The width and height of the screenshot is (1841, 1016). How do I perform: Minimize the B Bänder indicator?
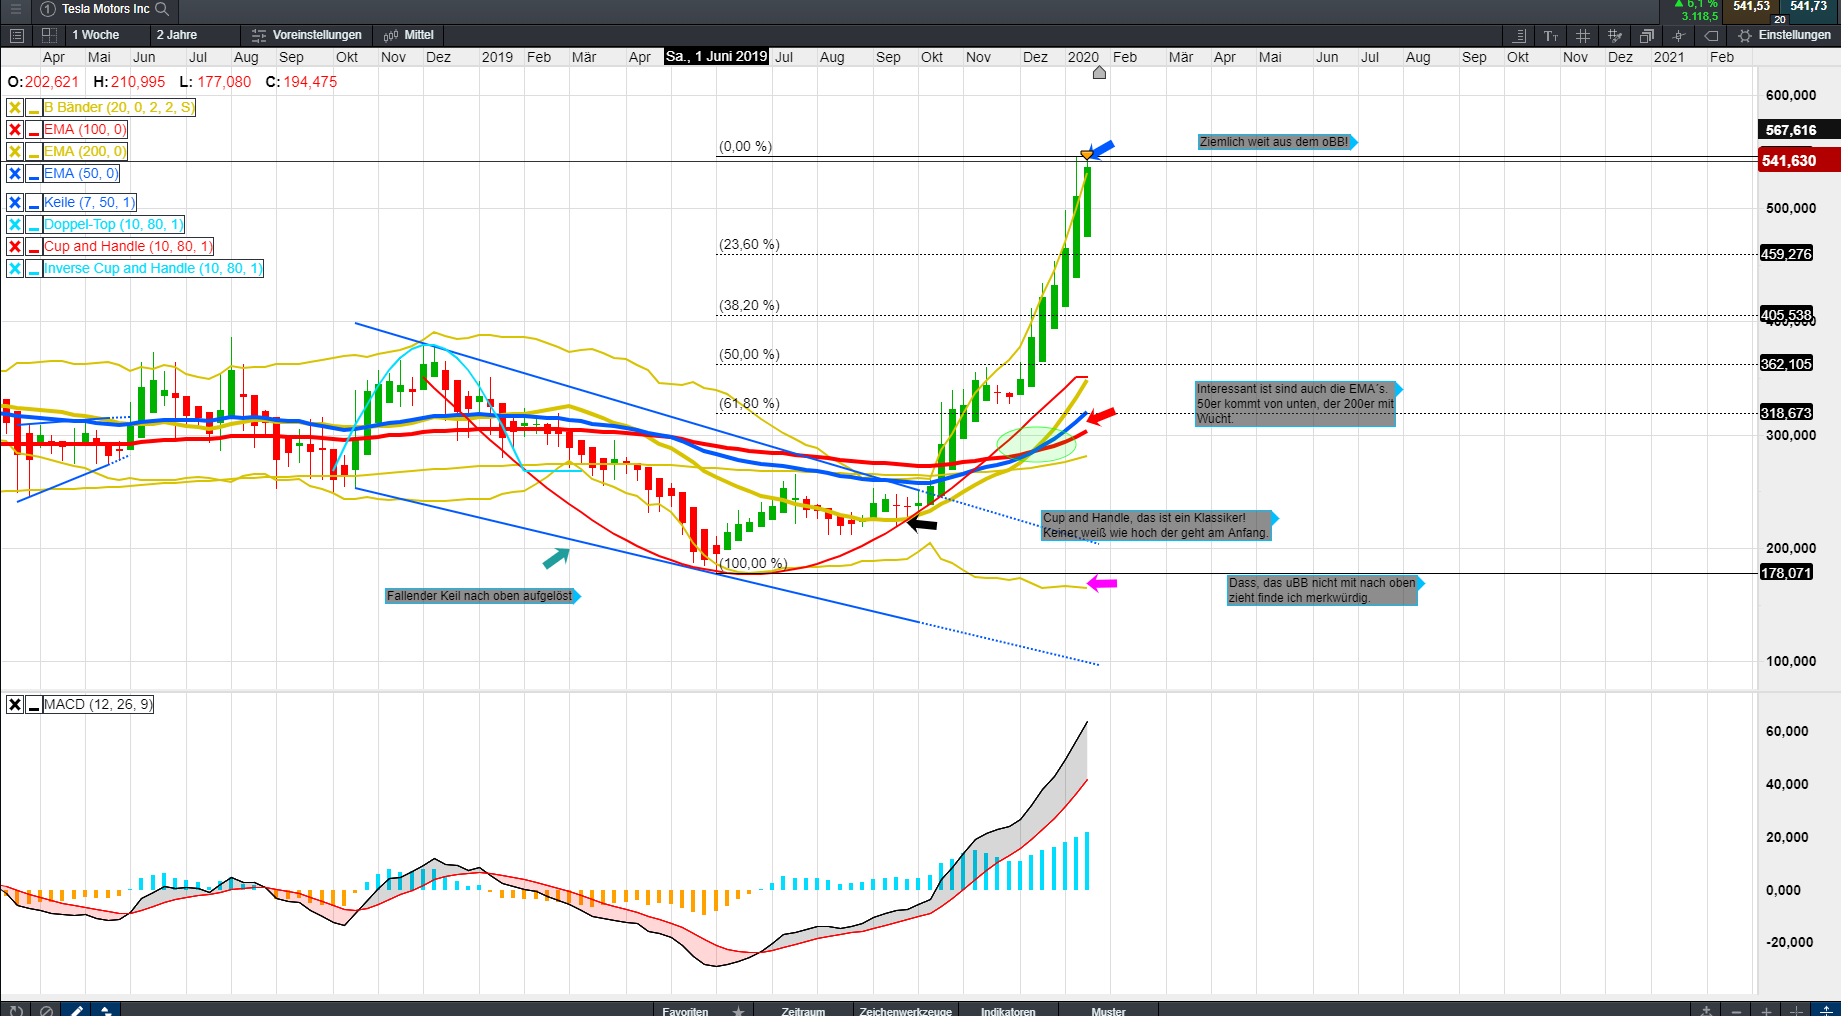pyautogui.click(x=34, y=107)
